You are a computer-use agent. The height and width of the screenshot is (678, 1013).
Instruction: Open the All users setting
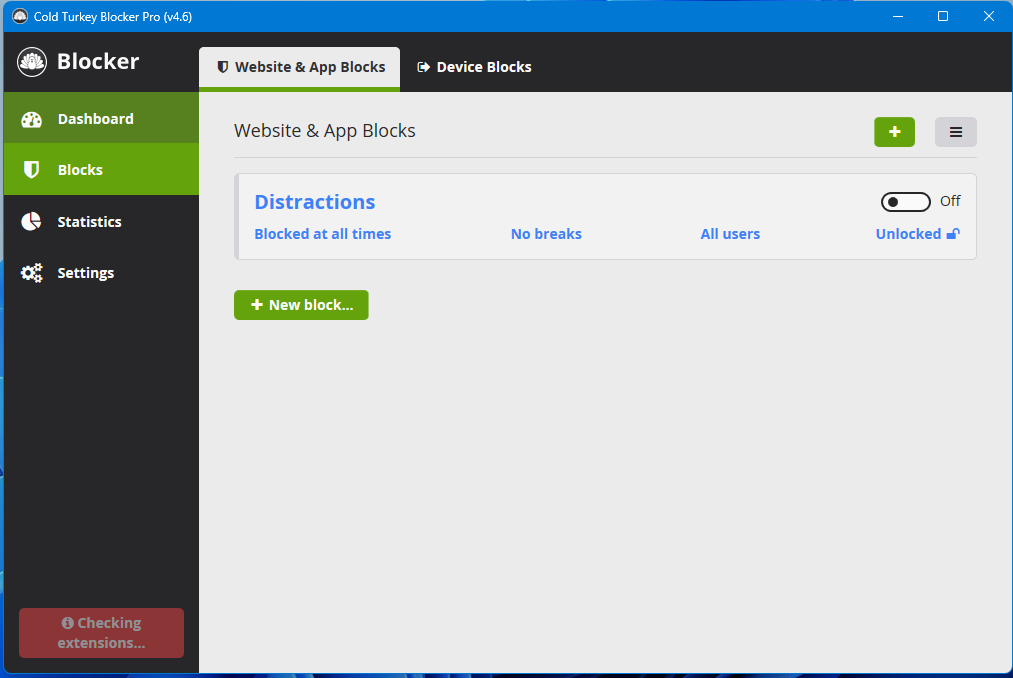[730, 234]
